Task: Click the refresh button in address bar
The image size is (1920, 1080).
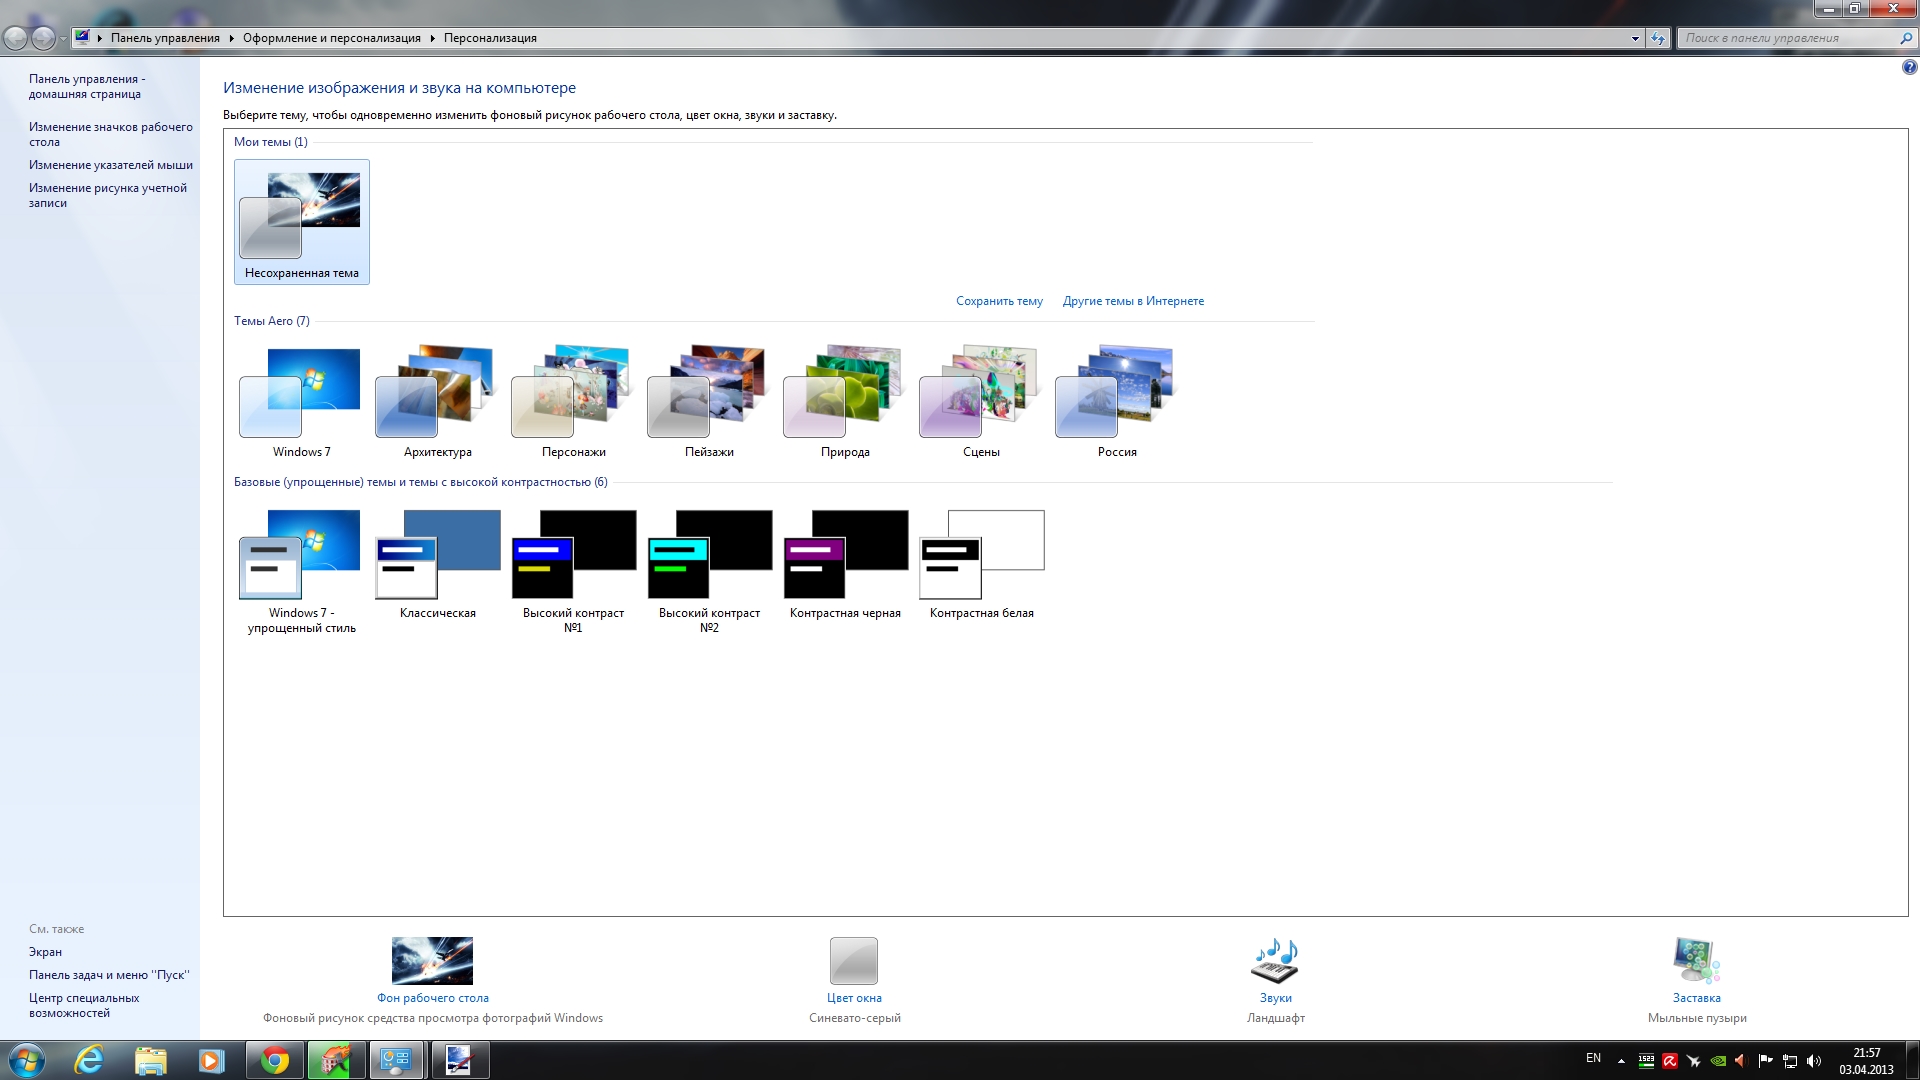Action: (1658, 38)
